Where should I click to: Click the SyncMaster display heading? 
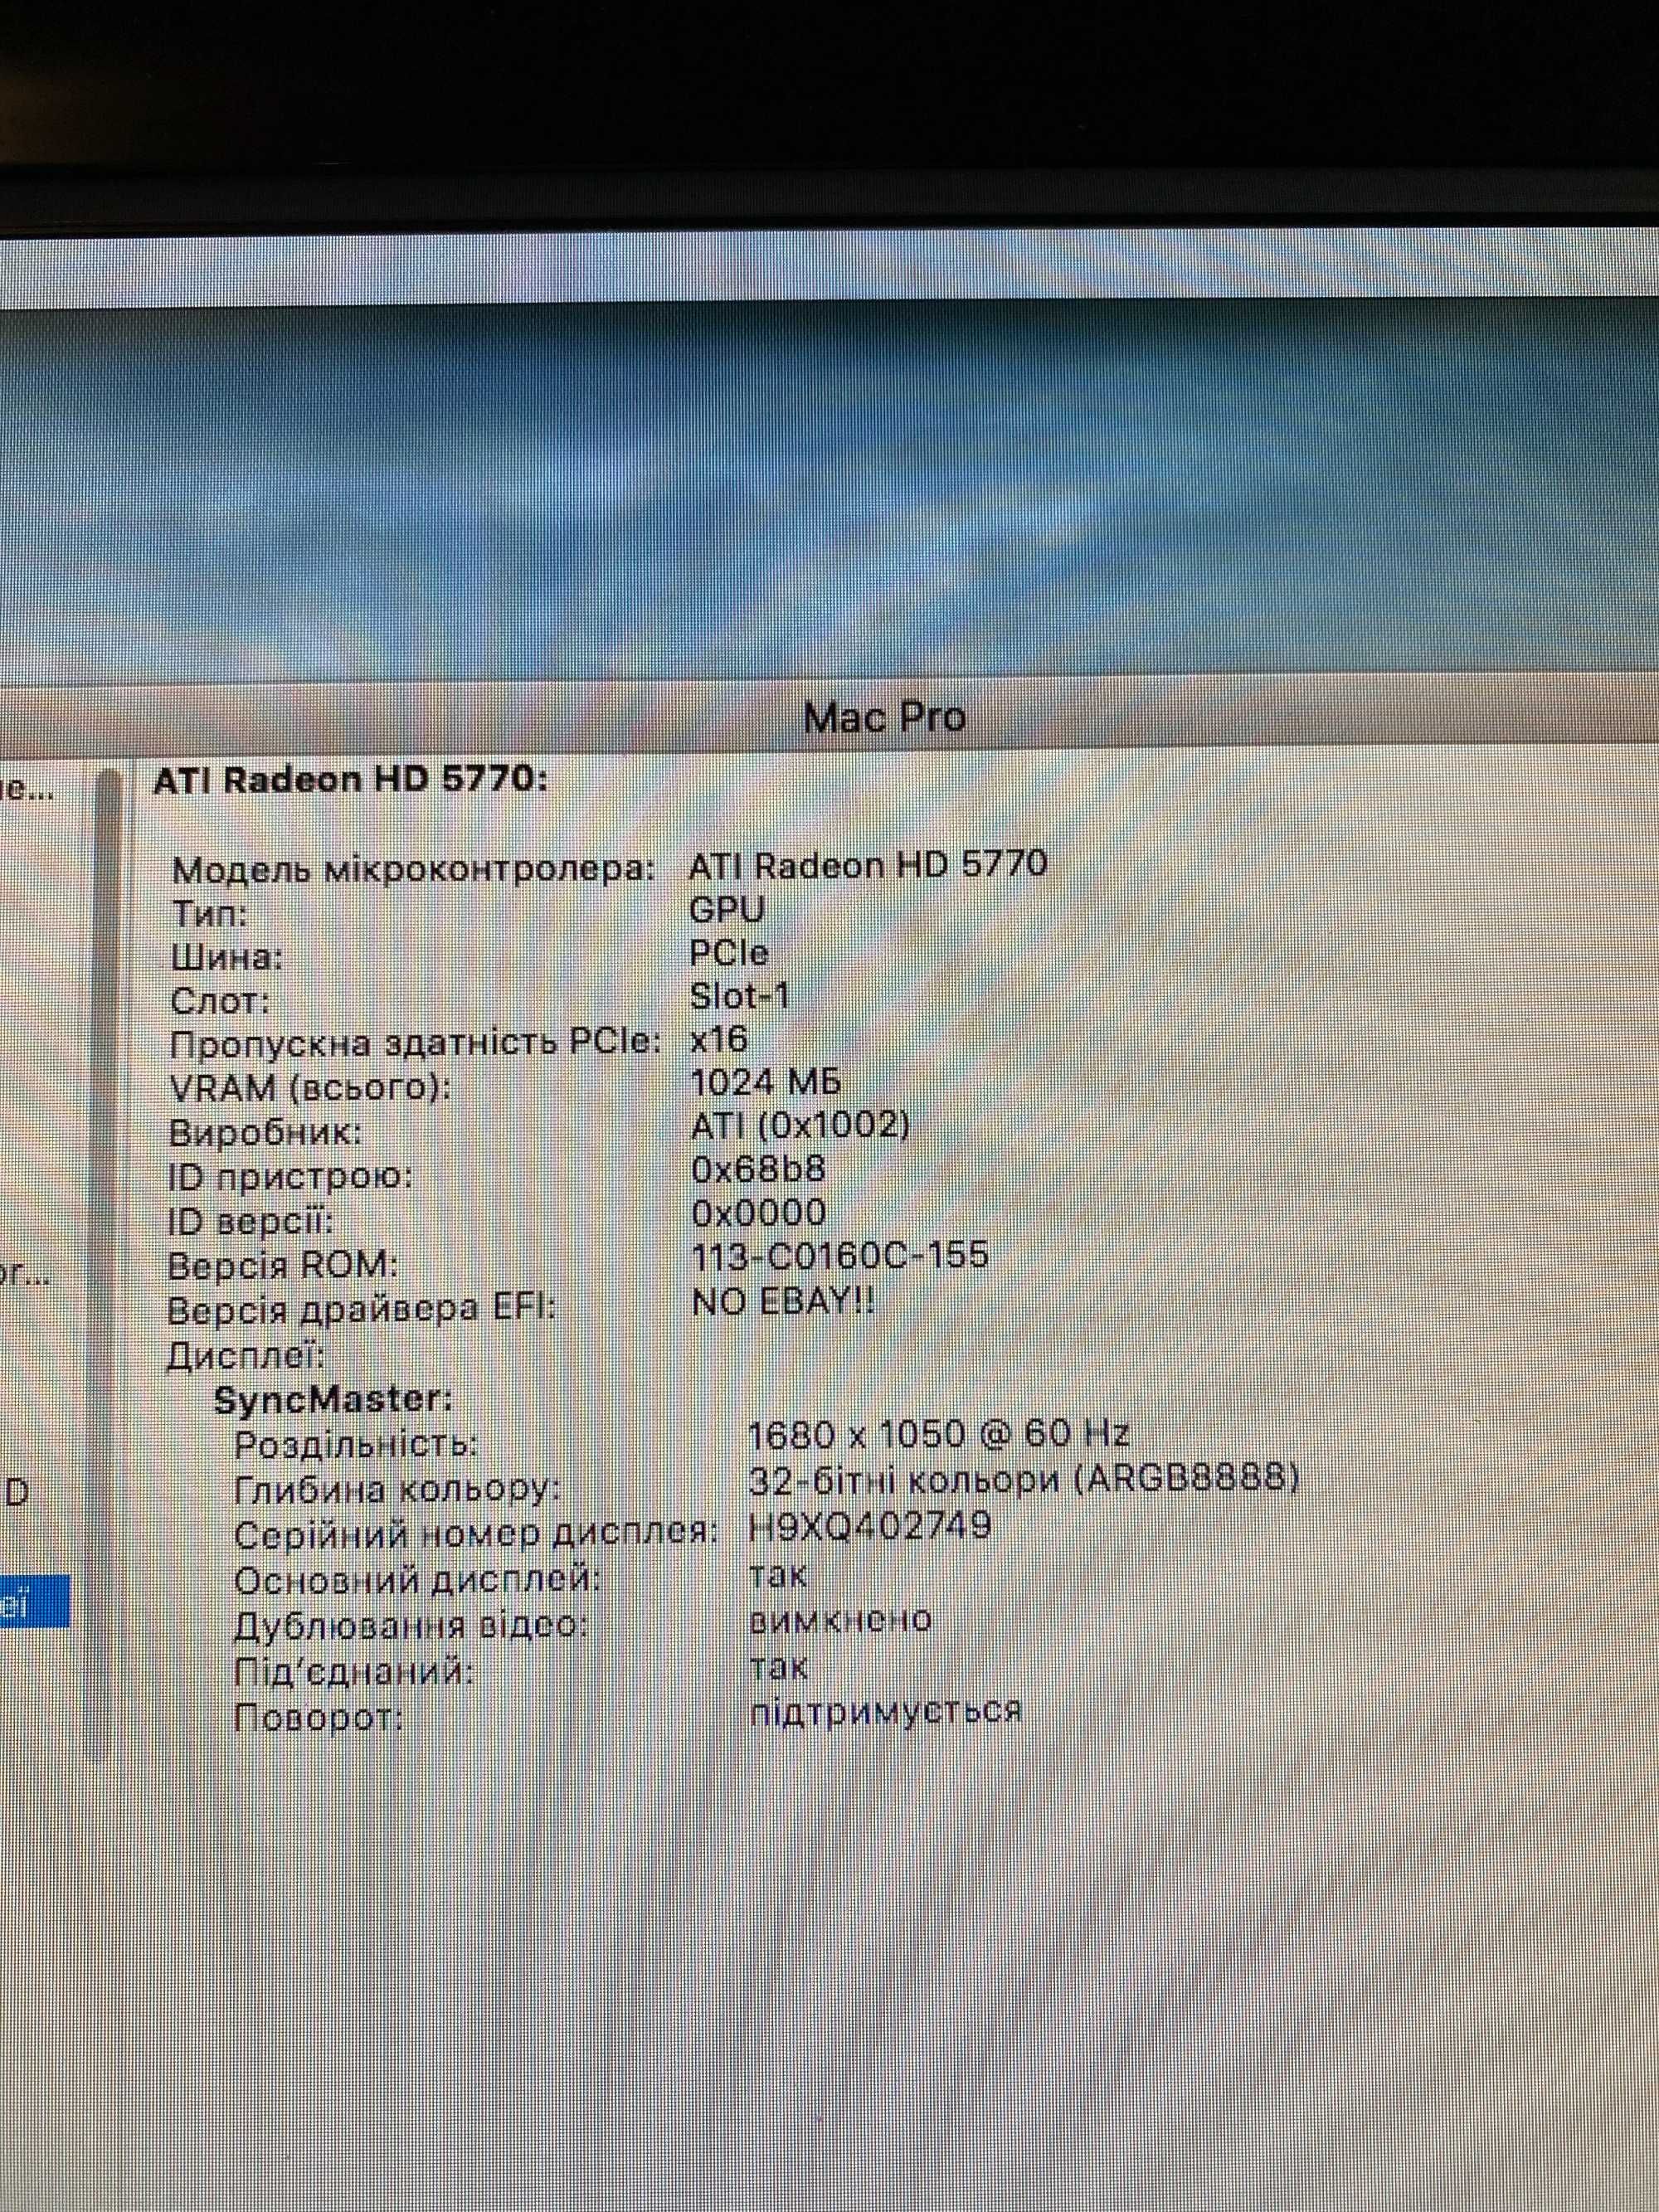click(333, 1399)
